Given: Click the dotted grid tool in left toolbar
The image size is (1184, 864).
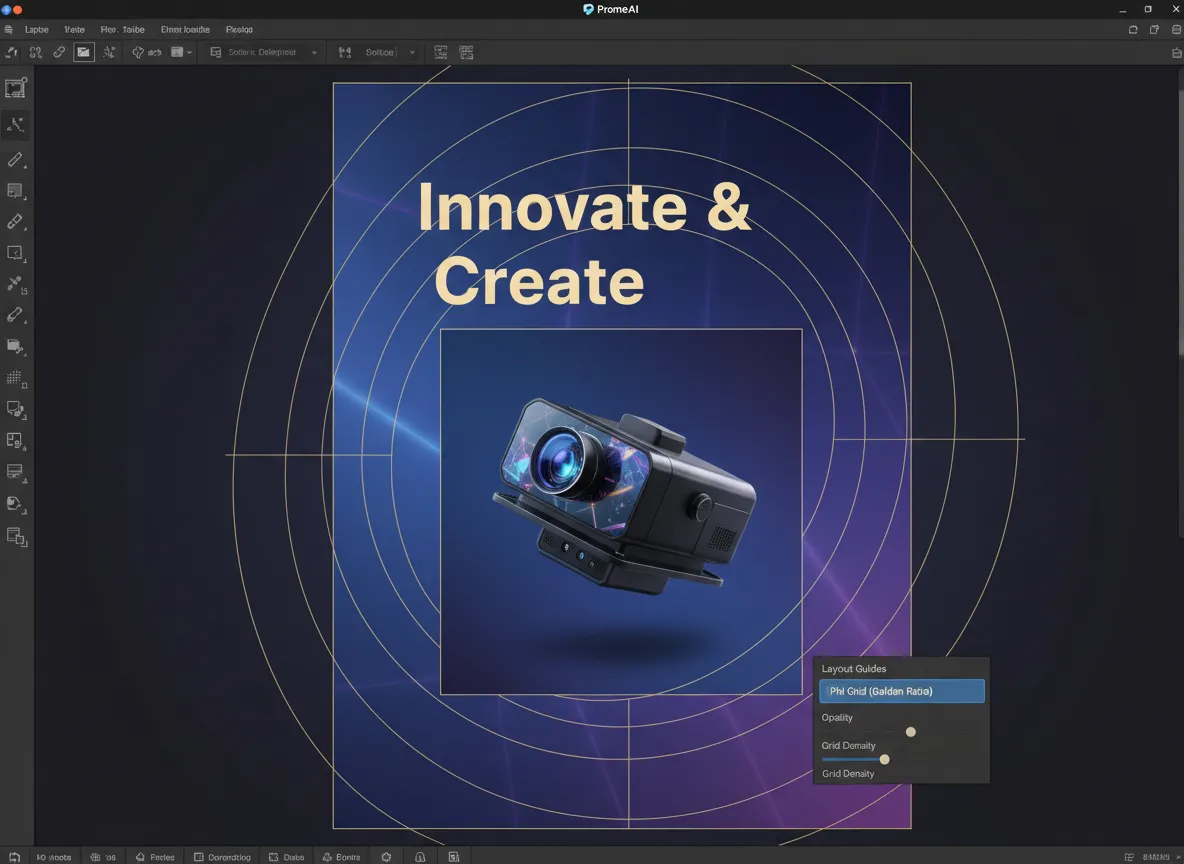Looking at the screenshot, I should pos(15,378).
